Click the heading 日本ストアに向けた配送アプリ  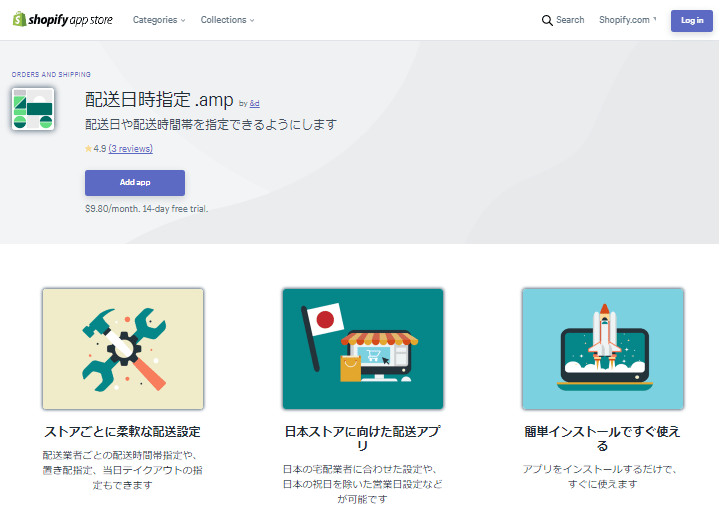[363, 438]
